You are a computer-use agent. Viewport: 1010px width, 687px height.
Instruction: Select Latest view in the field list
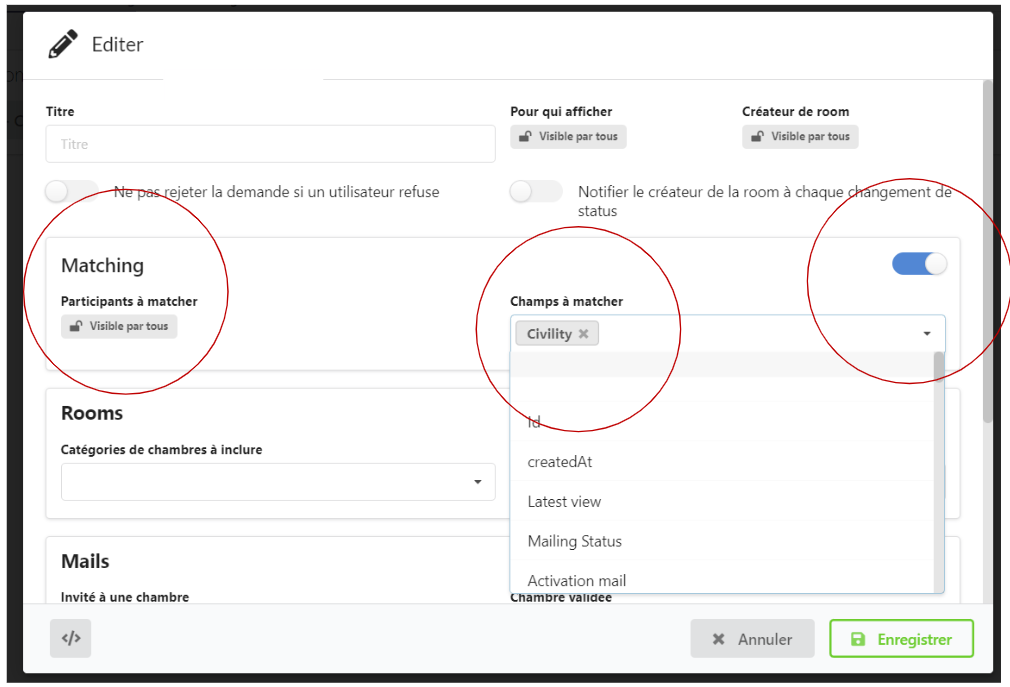pos(564,502)
